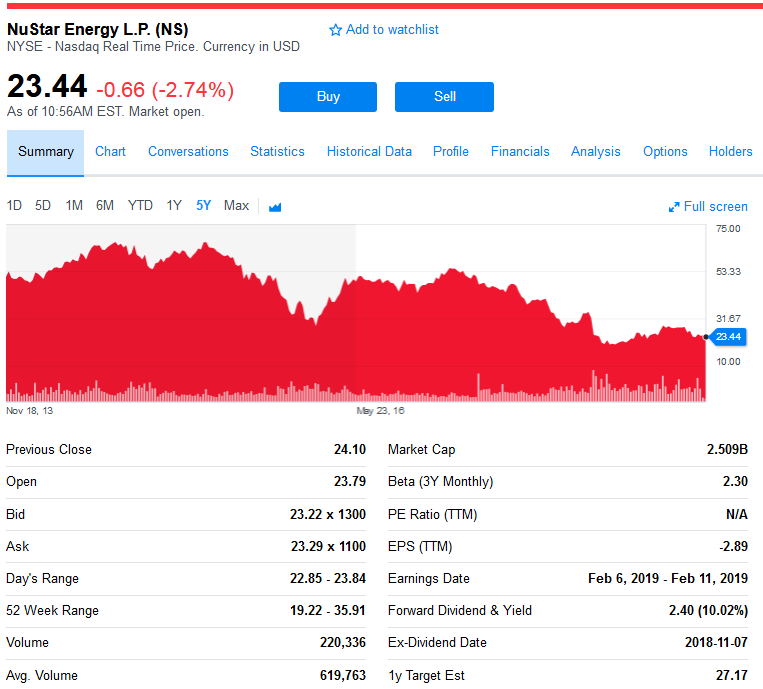Screen dimensions: 763x689
Task: Set the chart range to 5D
Action: point(43,206)
